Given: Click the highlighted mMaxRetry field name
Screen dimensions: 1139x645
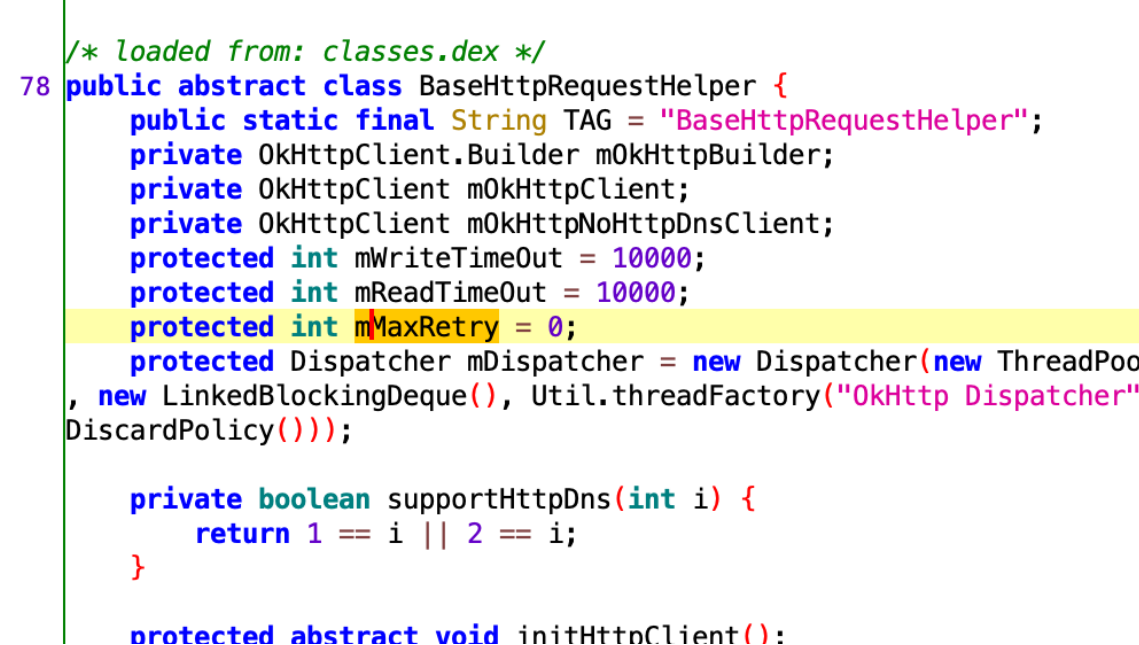Looking at the screenshot, I should point(426,327).
